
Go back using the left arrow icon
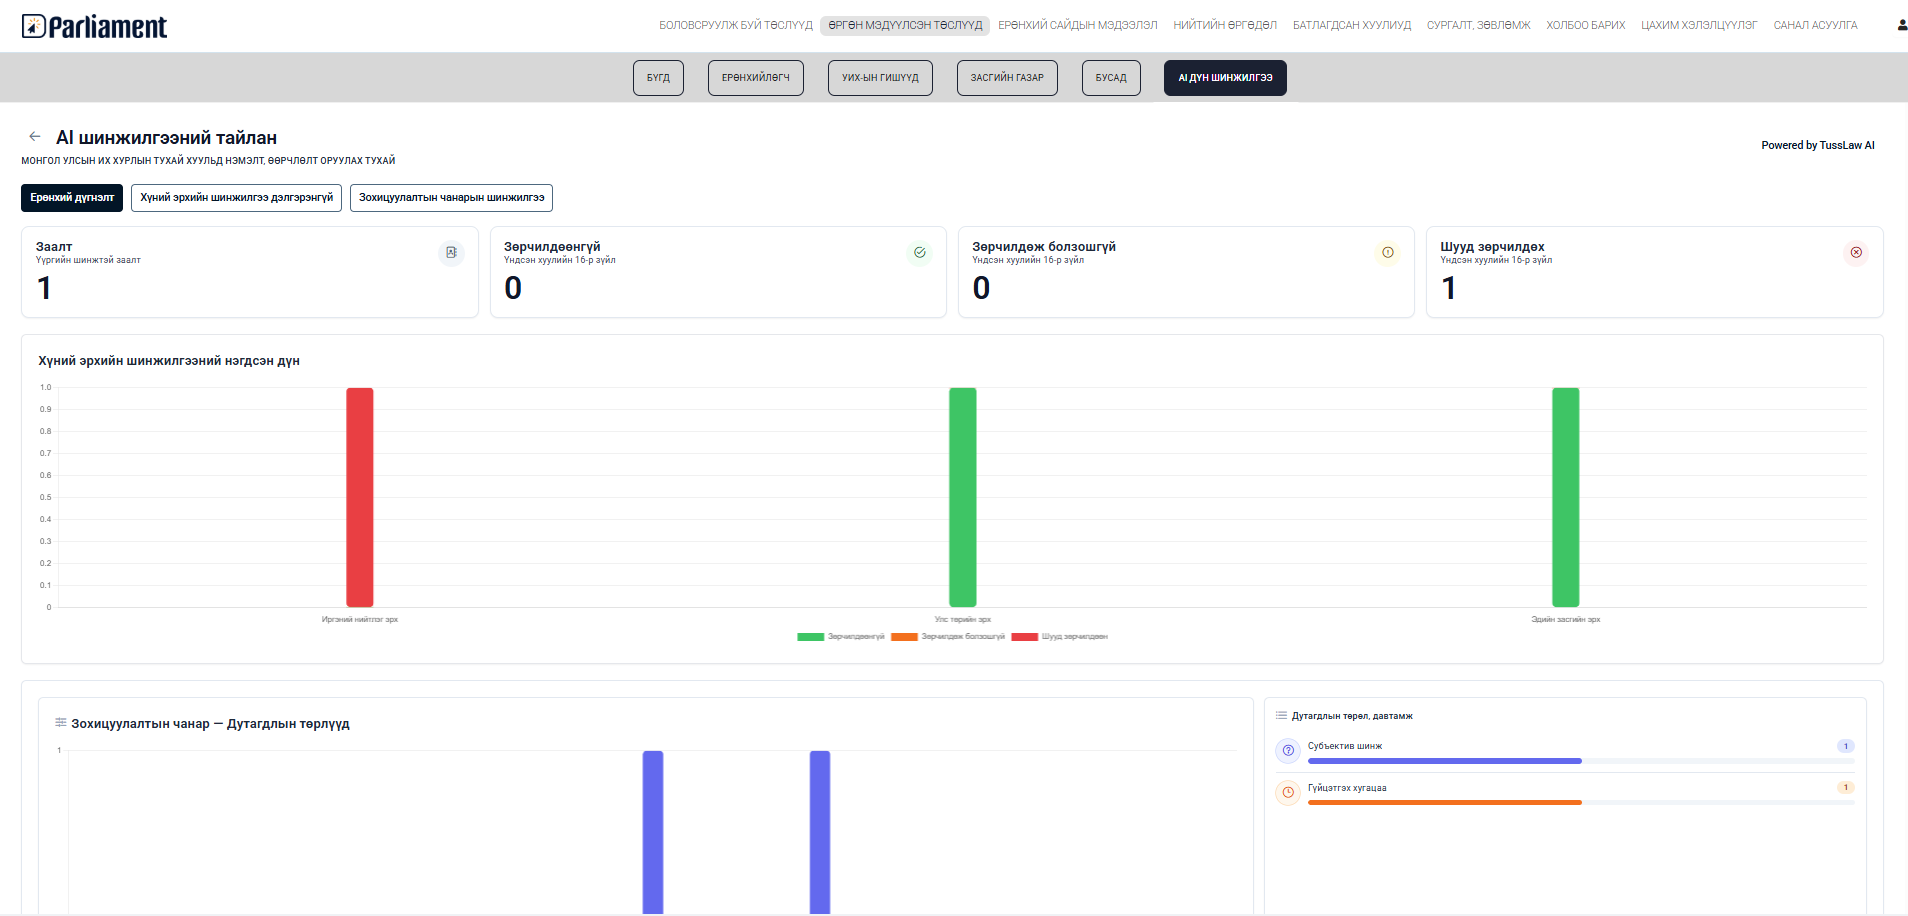pos(35,136)
